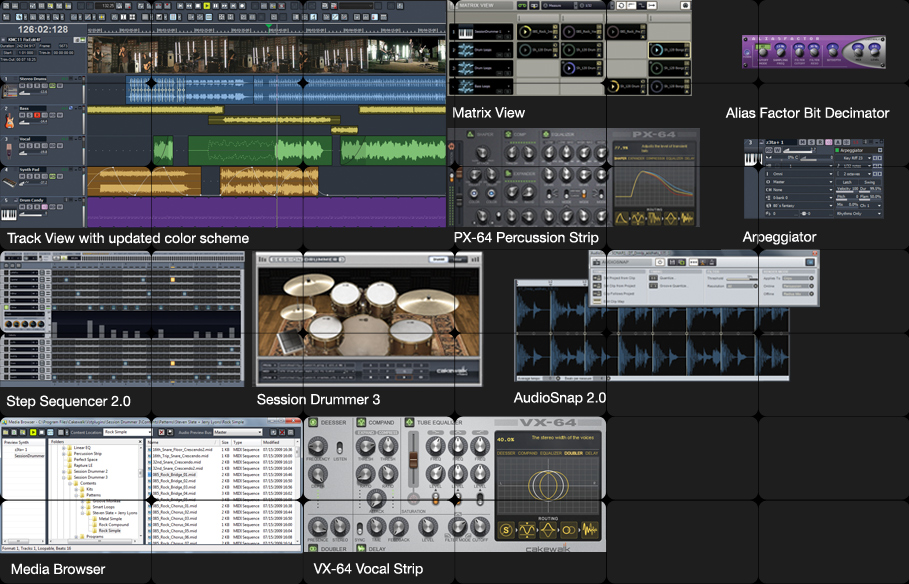Click the S Deesser routing icon in VX-64
The height and width of the screenshot is (584, 909).
(x=506, y=529)
